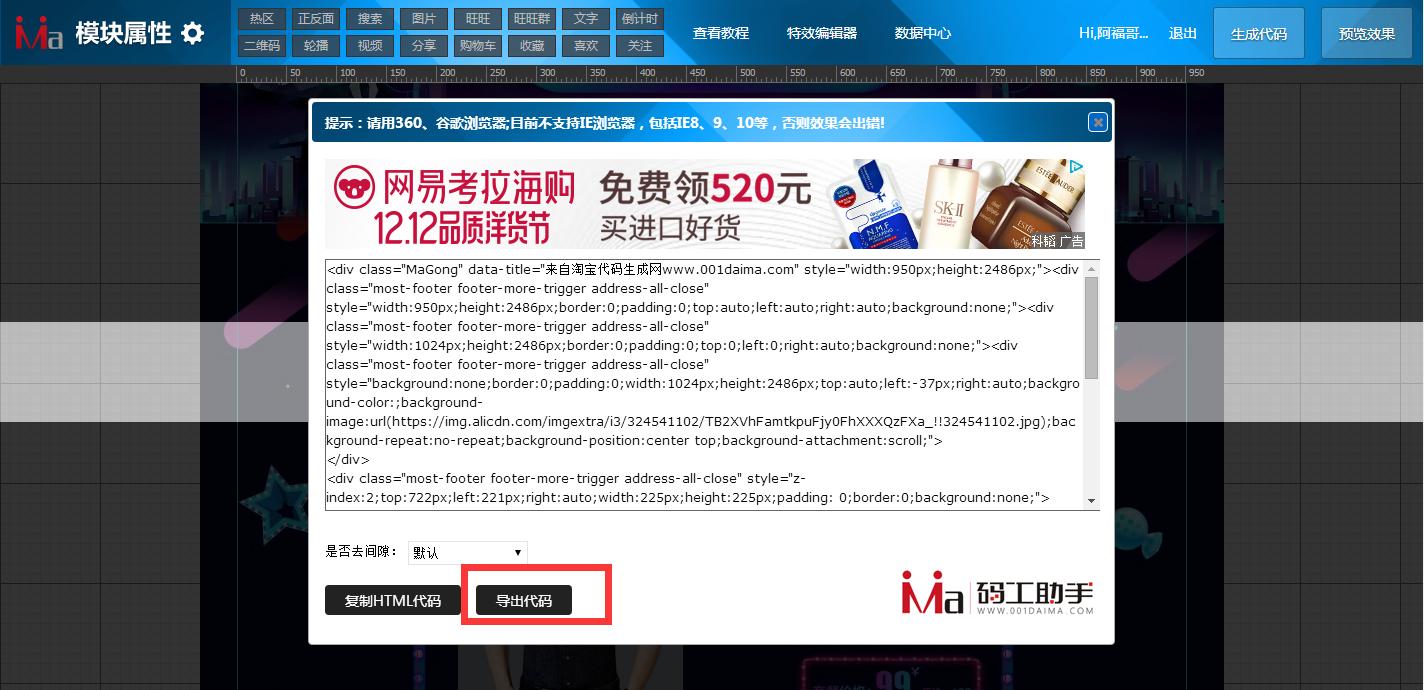1424x690 pixels.
Task: Go to 数据中心 in the menu bar
Action: (x=922, y=32)
